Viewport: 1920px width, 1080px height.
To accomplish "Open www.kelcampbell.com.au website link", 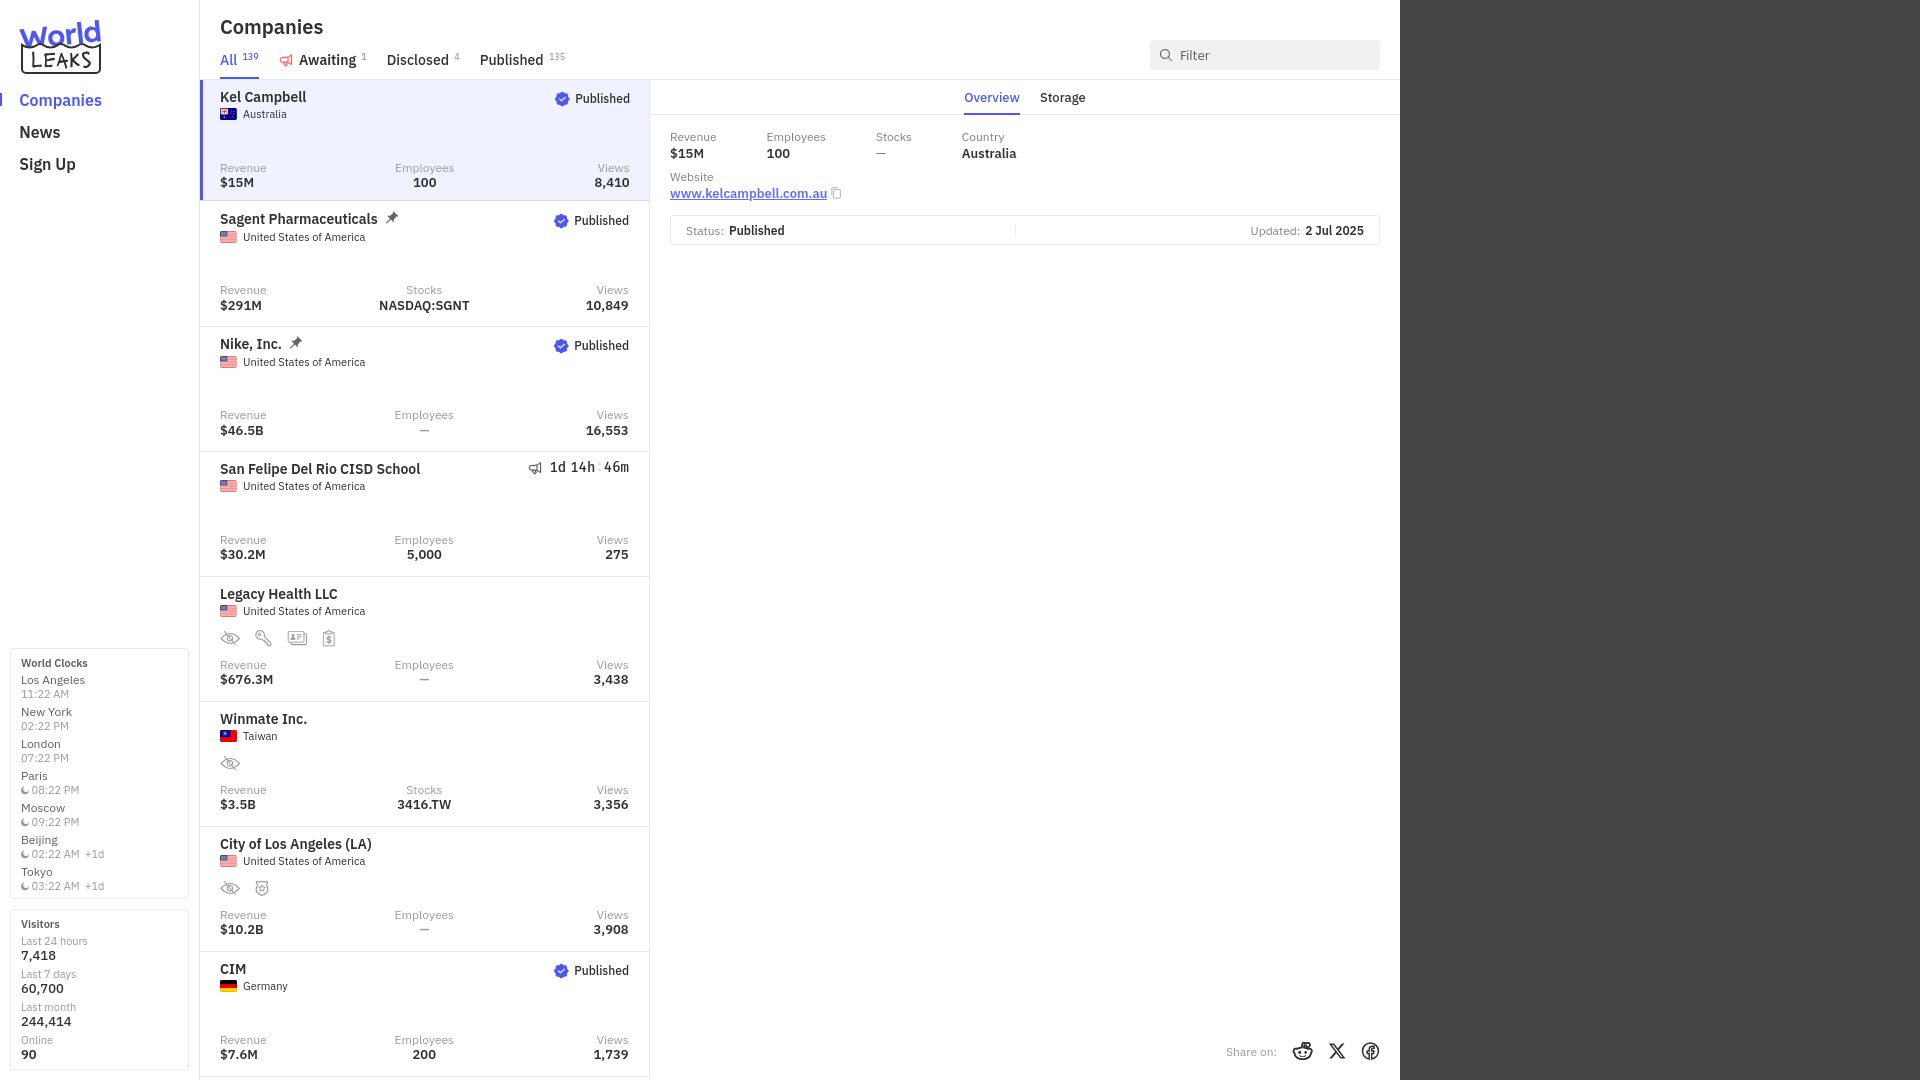I will pyautogui.click(x=748, y=193).
